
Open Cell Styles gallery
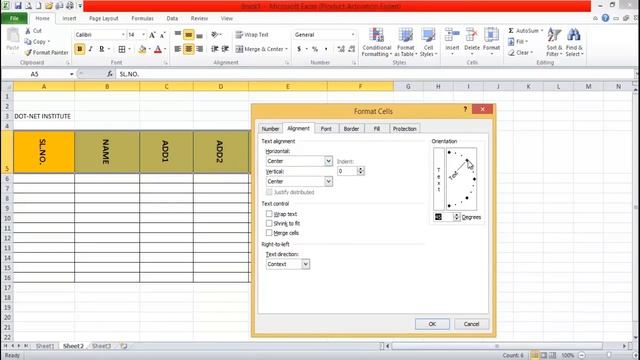pyautogui.click(x=428, y=42)
